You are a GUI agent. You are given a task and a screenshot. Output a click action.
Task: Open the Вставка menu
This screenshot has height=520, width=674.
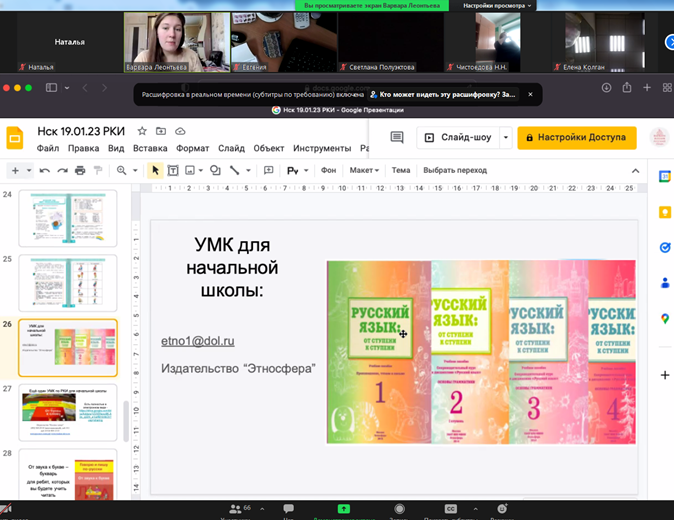point(150,148)
